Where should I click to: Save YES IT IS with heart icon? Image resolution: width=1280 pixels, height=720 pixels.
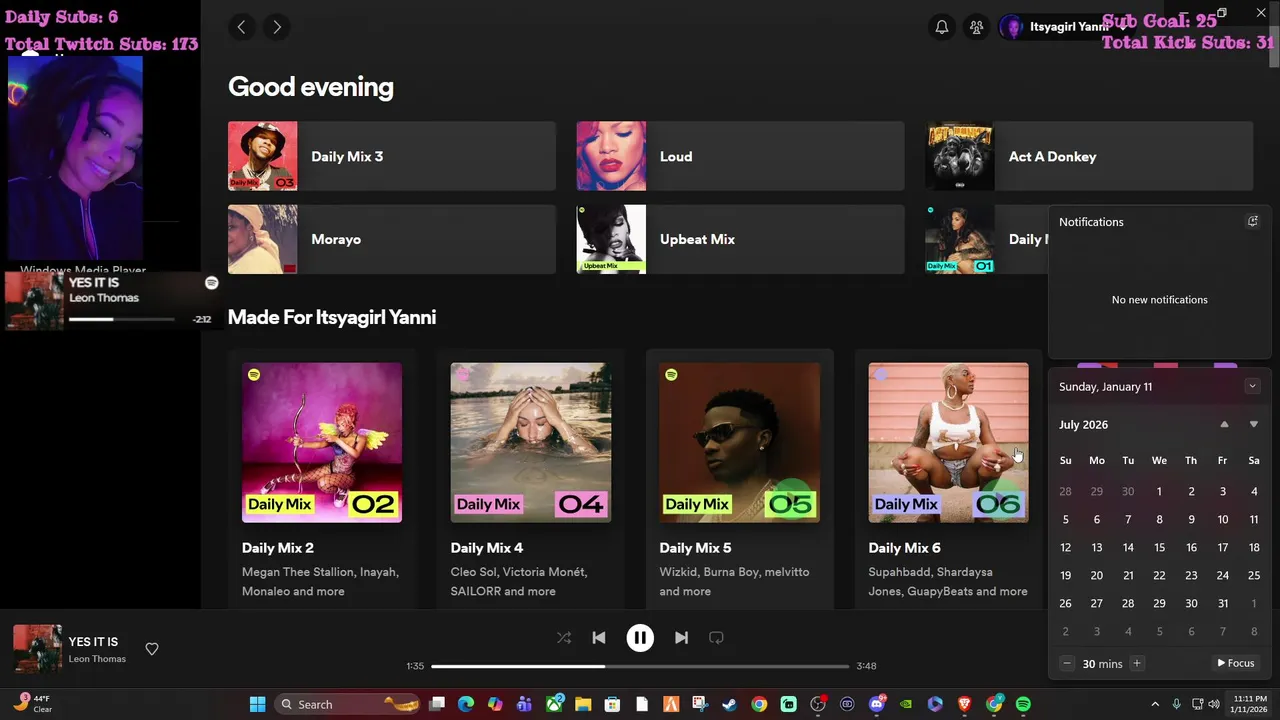click(x=152, y=649)
